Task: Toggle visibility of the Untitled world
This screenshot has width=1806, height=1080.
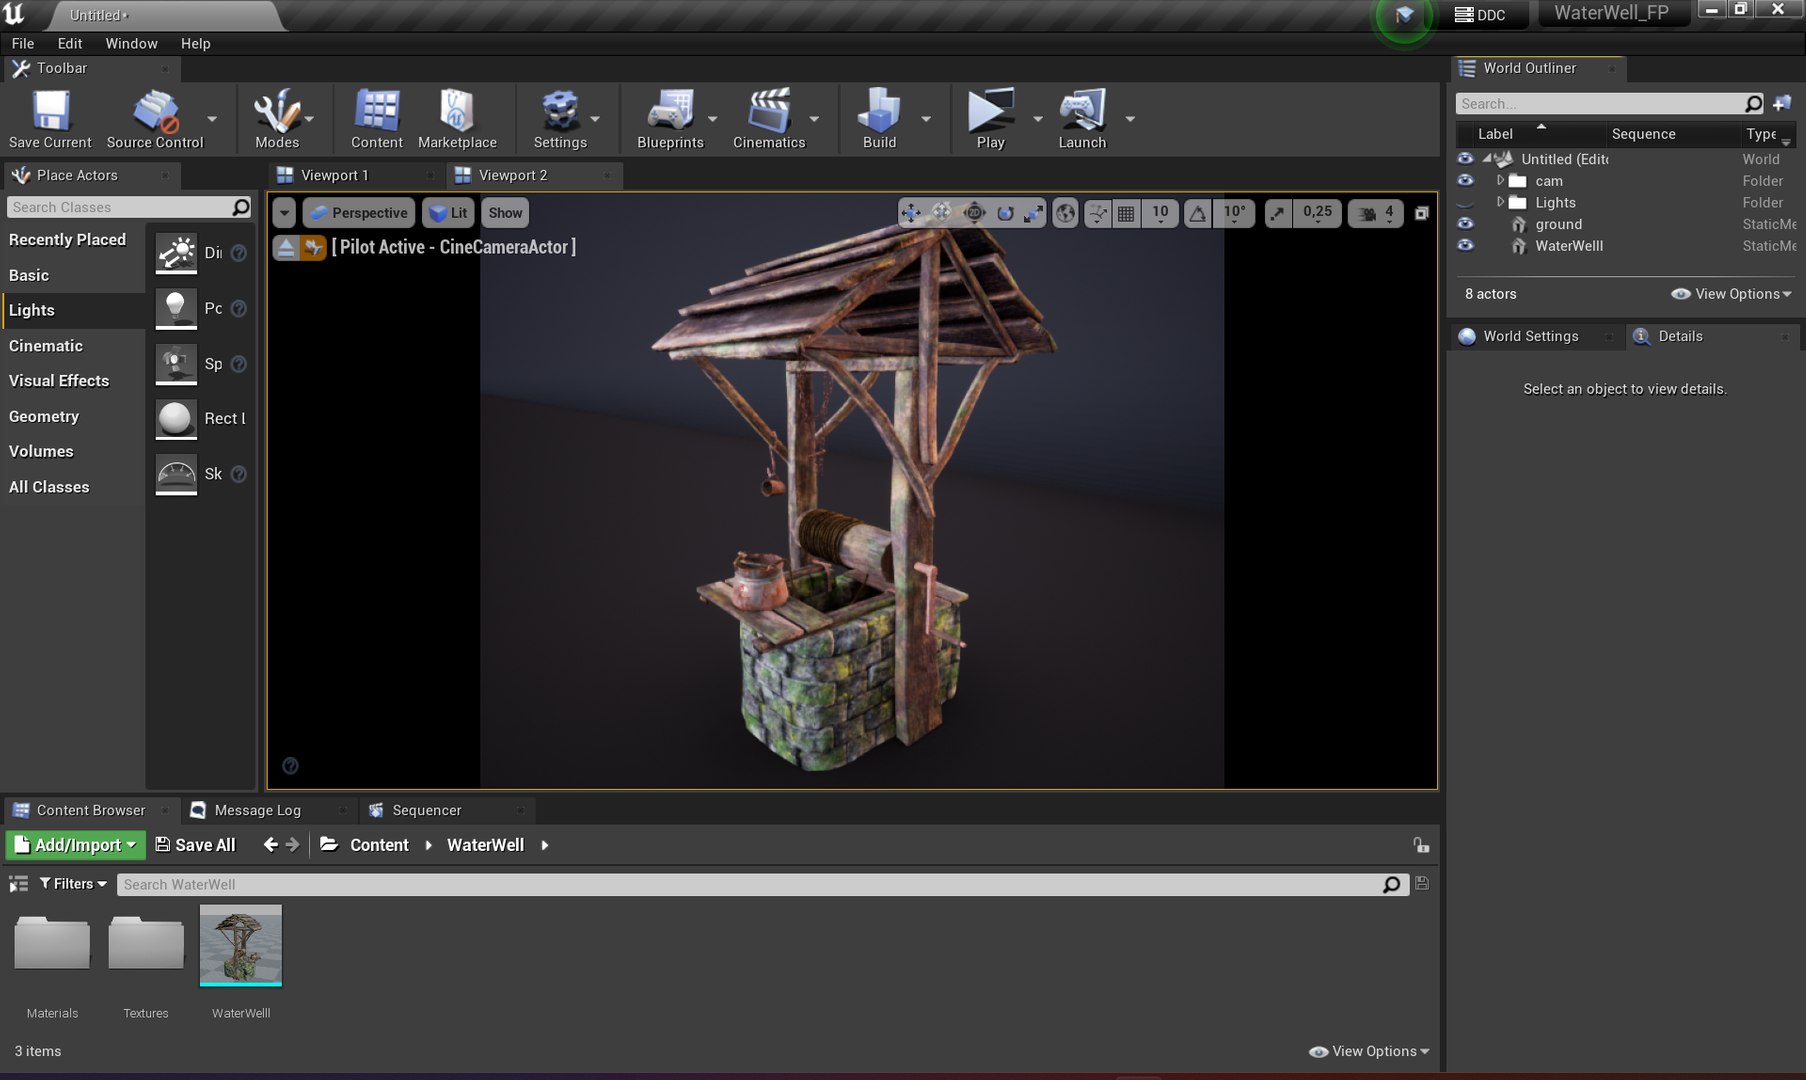Action: (x=1465, y=159)
